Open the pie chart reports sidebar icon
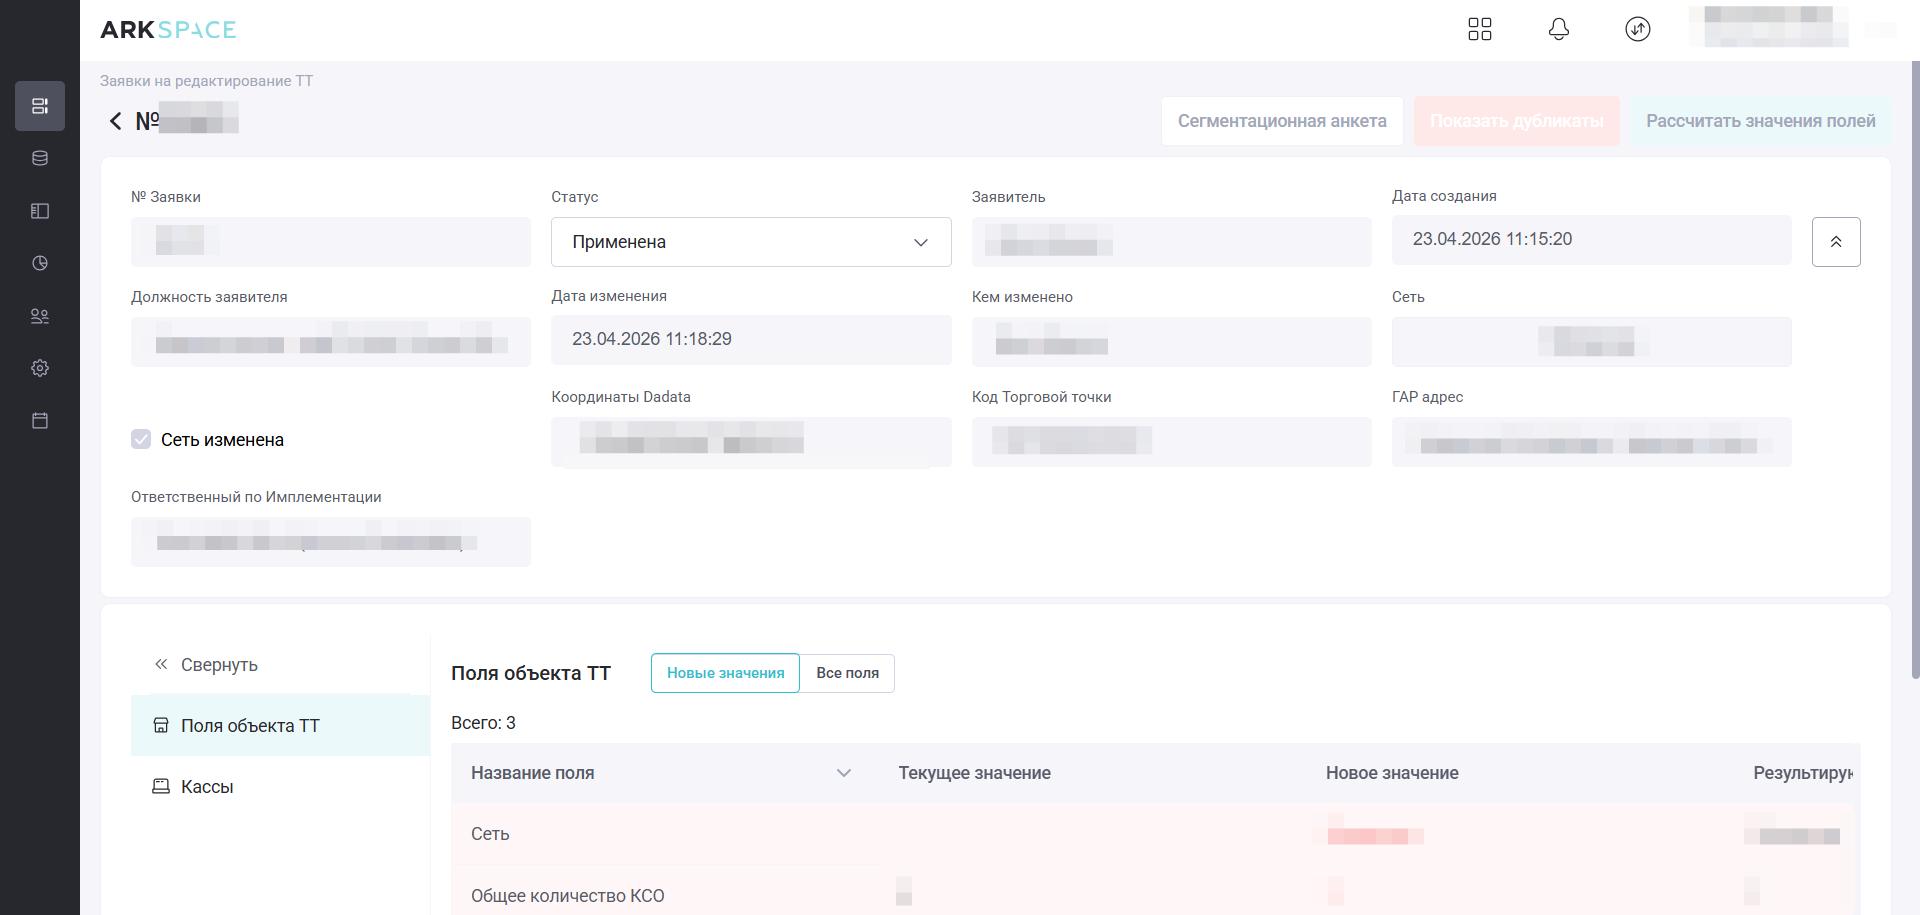Viewport: 1920px width, 915px height. tap(40, 263)
